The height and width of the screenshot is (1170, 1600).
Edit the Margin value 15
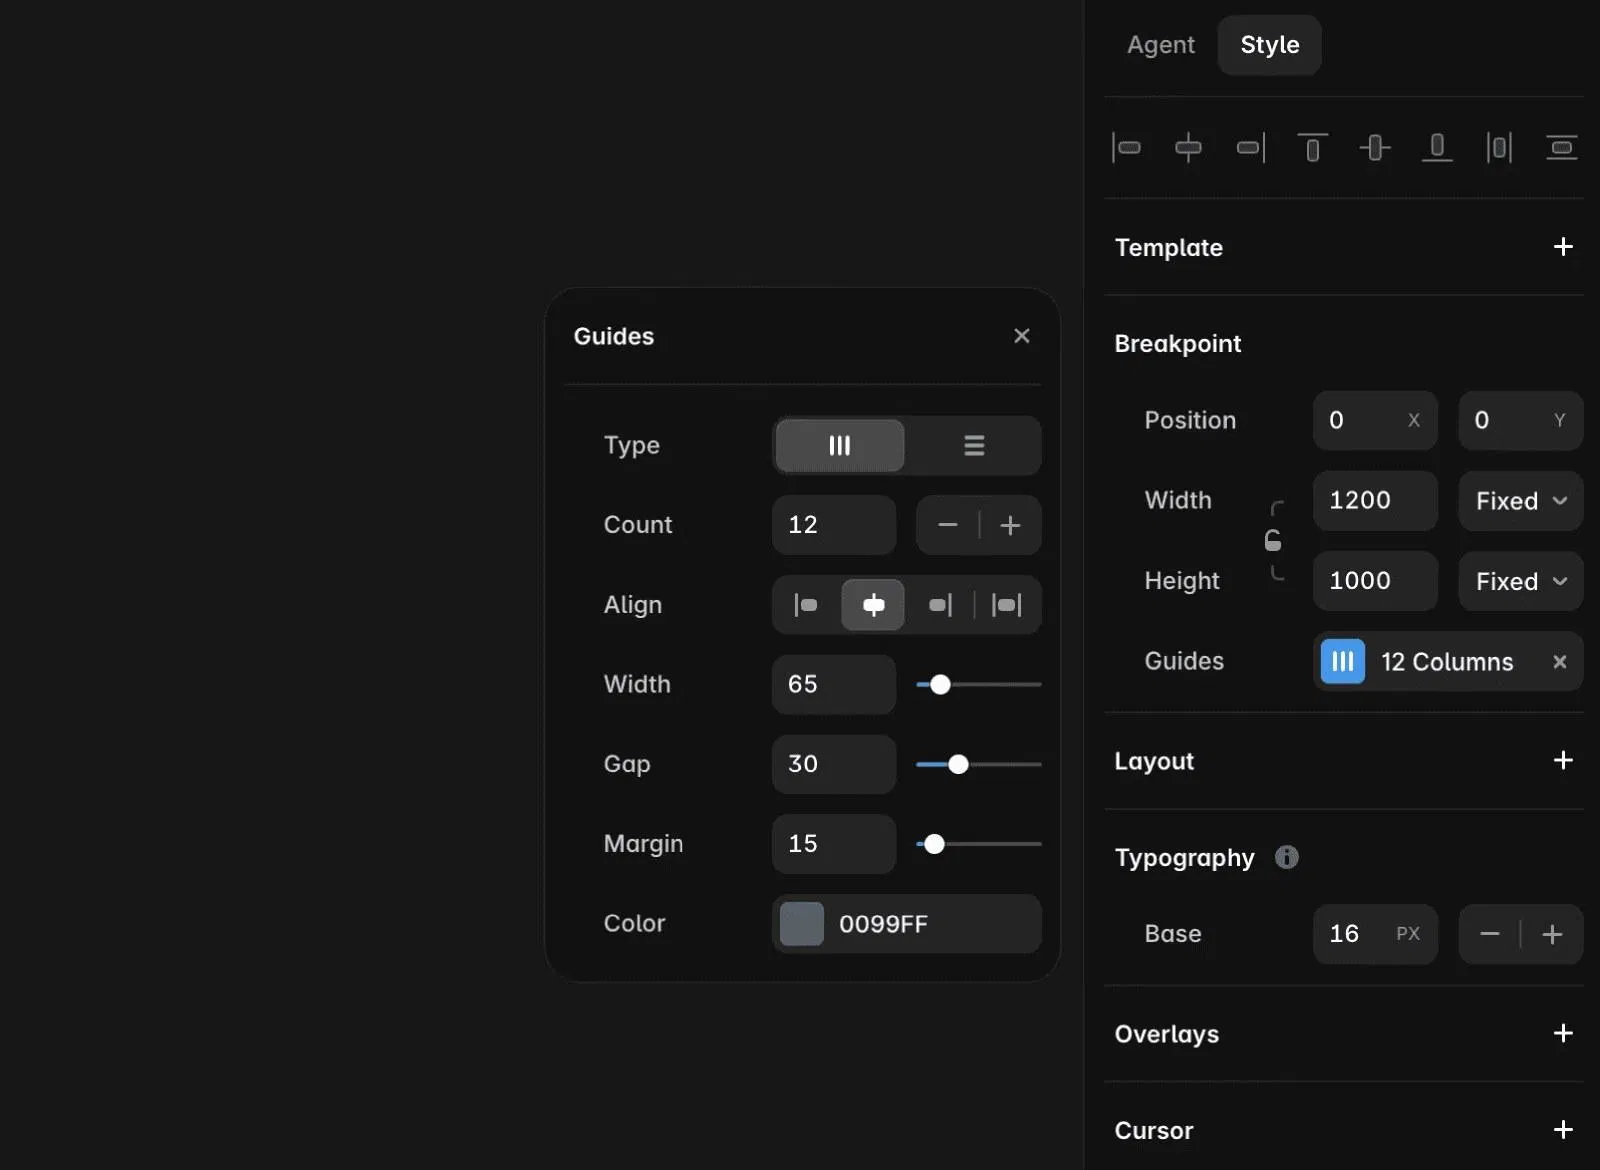click(x=834, y=844)
